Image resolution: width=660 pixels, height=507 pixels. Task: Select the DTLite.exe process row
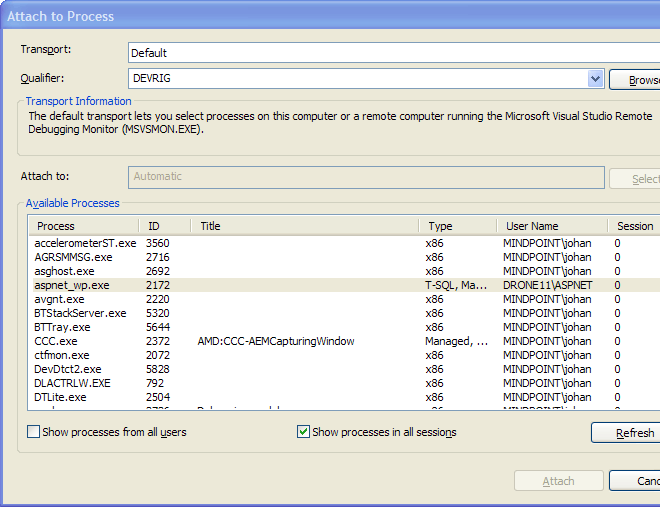tap(344, 397)
